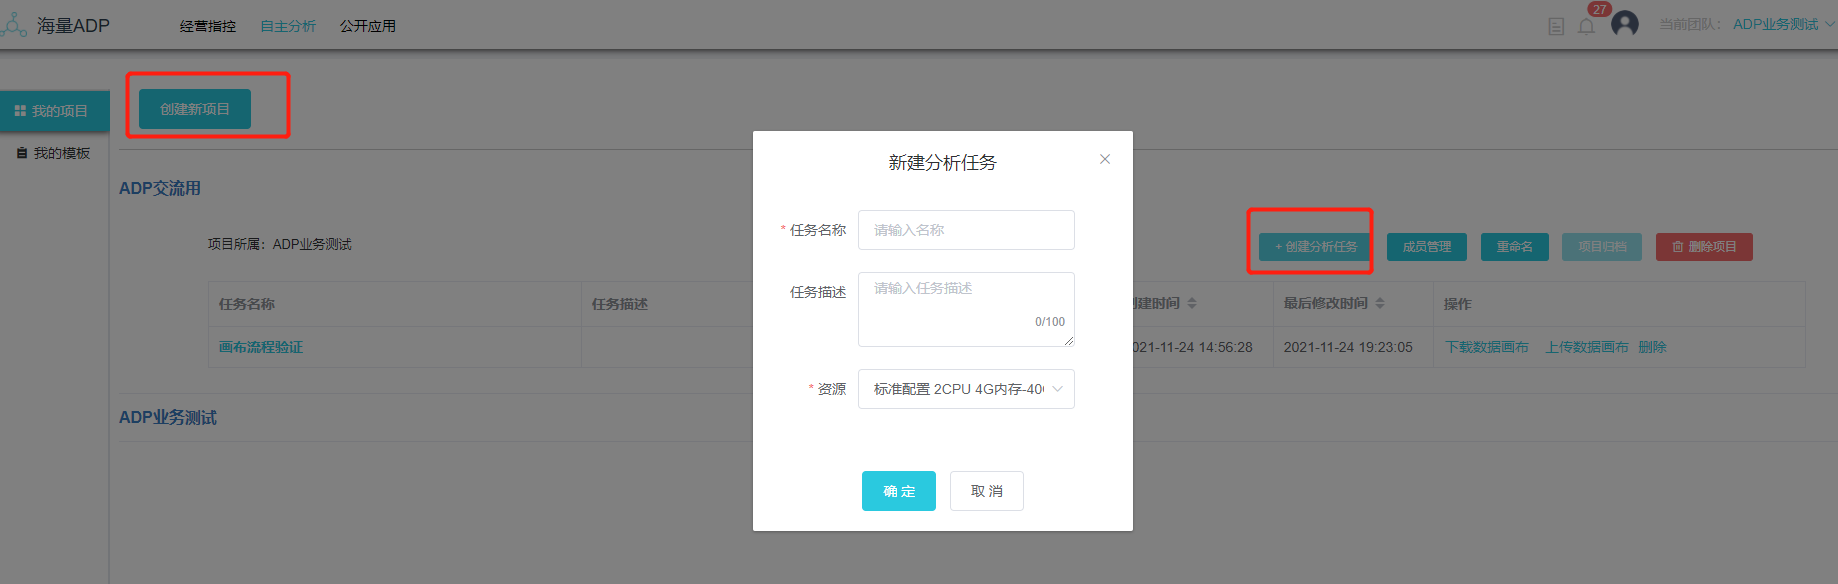Screen dimensions: 1838x584
Task: Click the red 删除项目 button
Action: [x=1704, y=247]
